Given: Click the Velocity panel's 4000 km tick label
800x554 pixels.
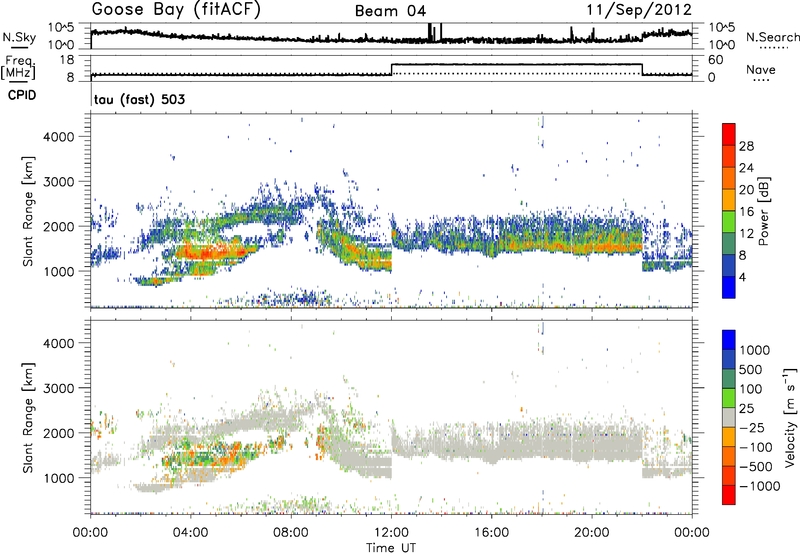Looking at the screenshot, I should tap(59, 343).
